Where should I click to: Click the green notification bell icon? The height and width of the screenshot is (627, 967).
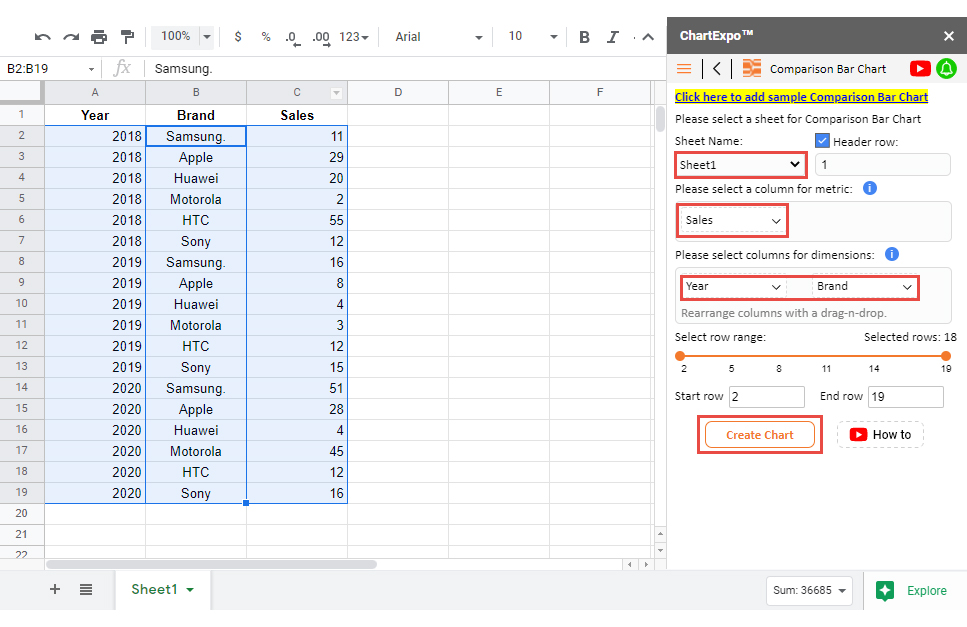(x=947, y=68)
